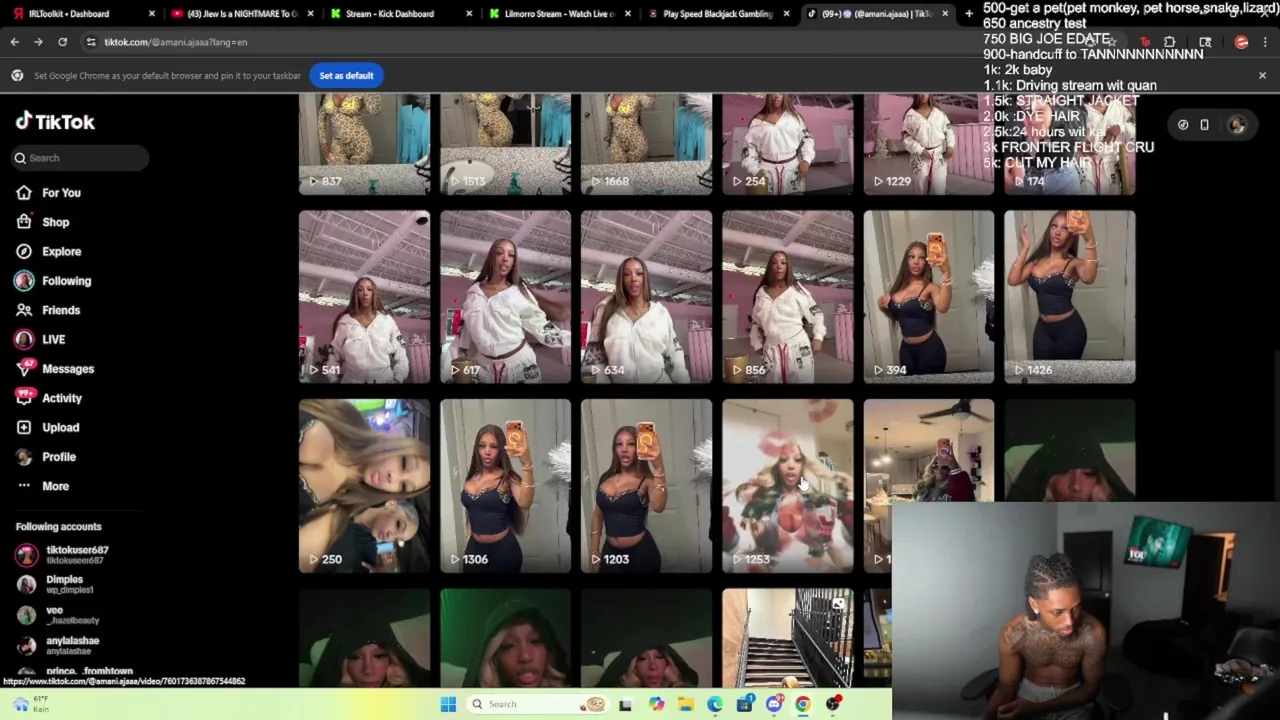Image resolution: width=1280 pixels, height=720 pixels.
Task: Open the weather widget showing Rain
Action: 30,704
